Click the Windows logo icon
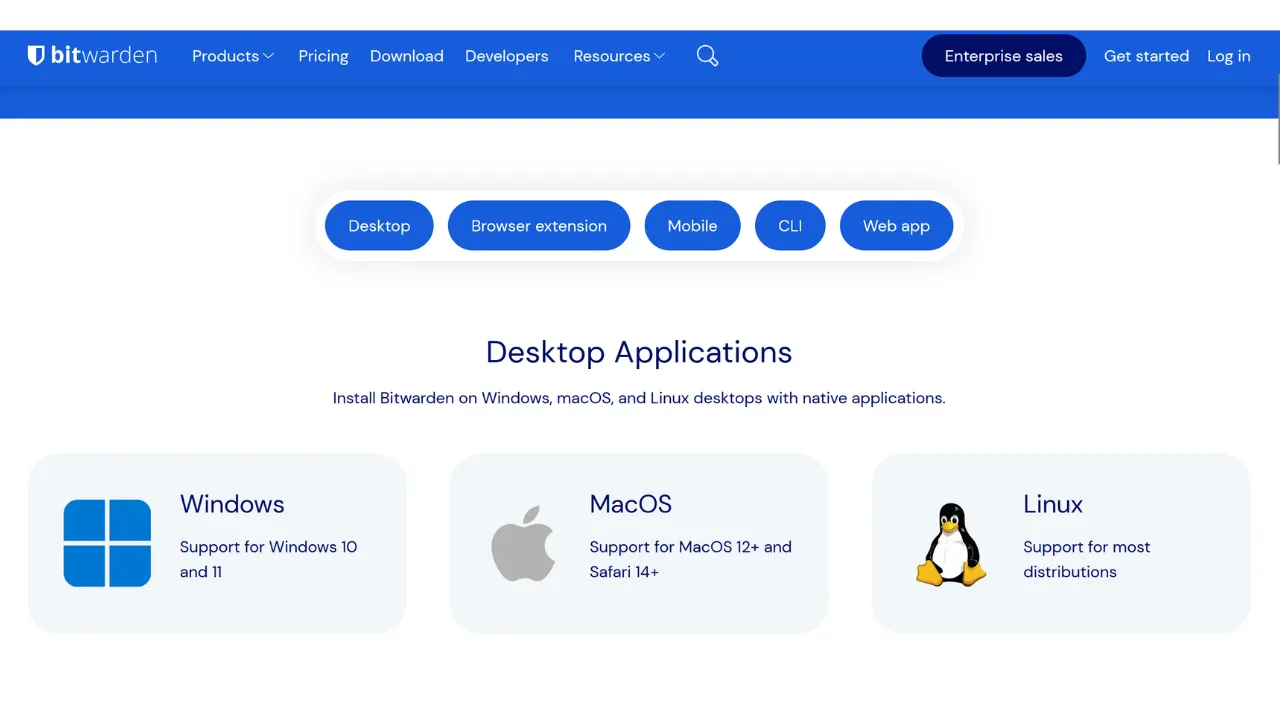Screen dimensions: 1280x711 [x=107, y=543]
